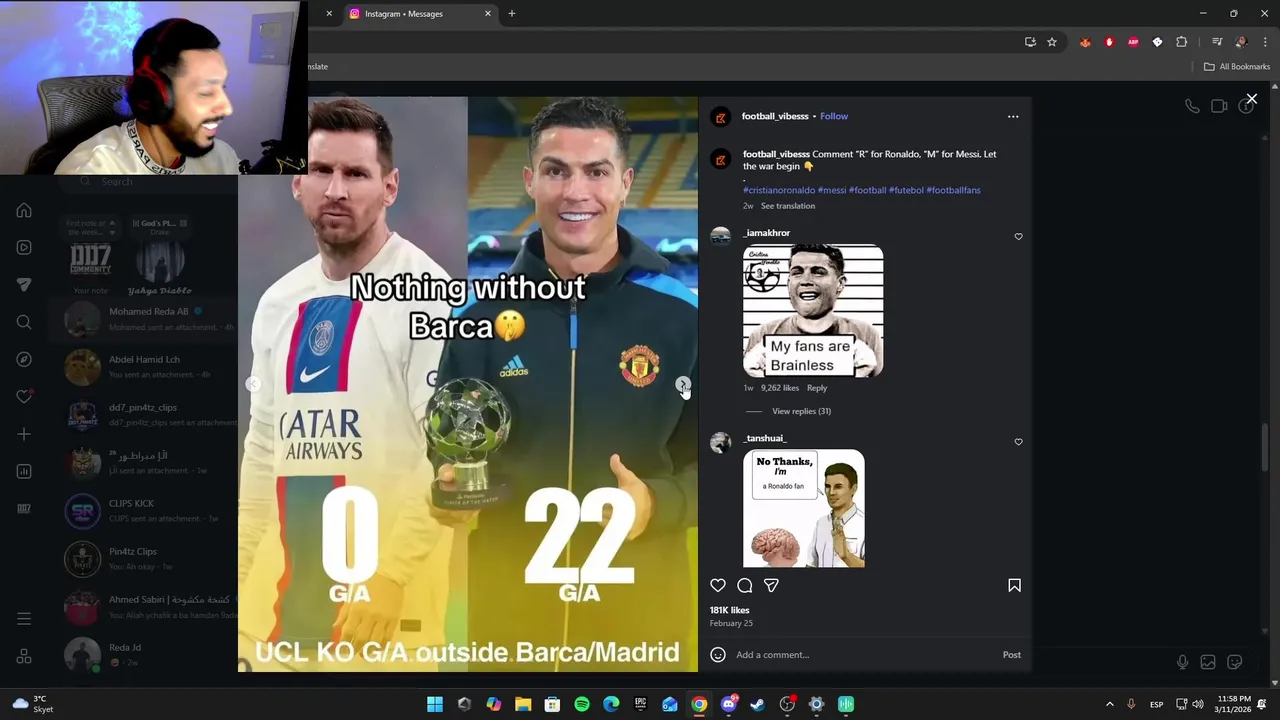This screenshot has width=1280, height=720.
Task: Click the add photo icon in chat
Action: pos(1208,662)
